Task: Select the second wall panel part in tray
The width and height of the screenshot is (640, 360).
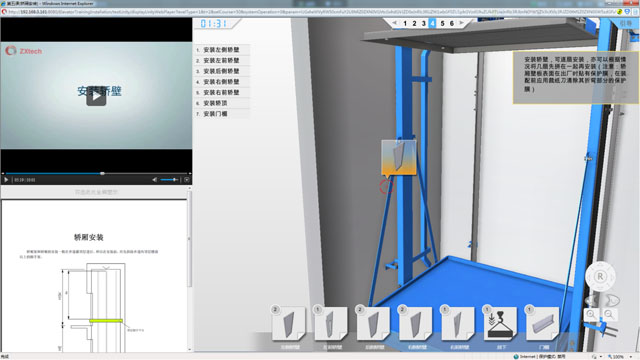Action: click(x=331, y=324)
